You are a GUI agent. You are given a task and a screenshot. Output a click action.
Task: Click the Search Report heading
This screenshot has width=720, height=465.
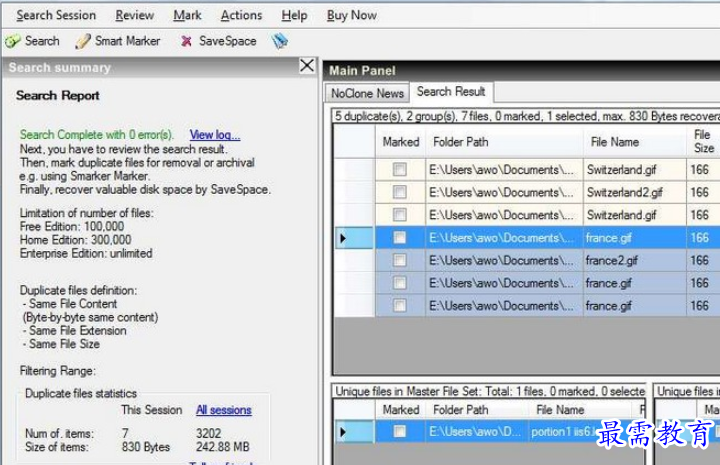point(58,95)
